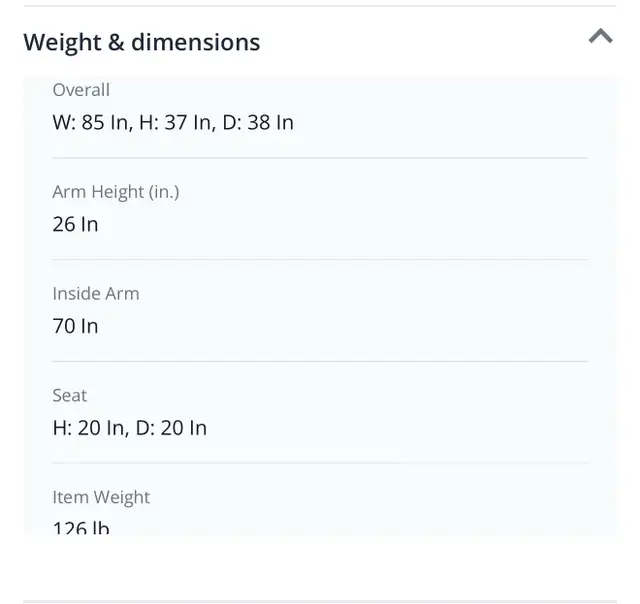The width and height of the screenshot is (640, 604).
Task: Click the divider below Inside Arm row
Action: point(320,361)
